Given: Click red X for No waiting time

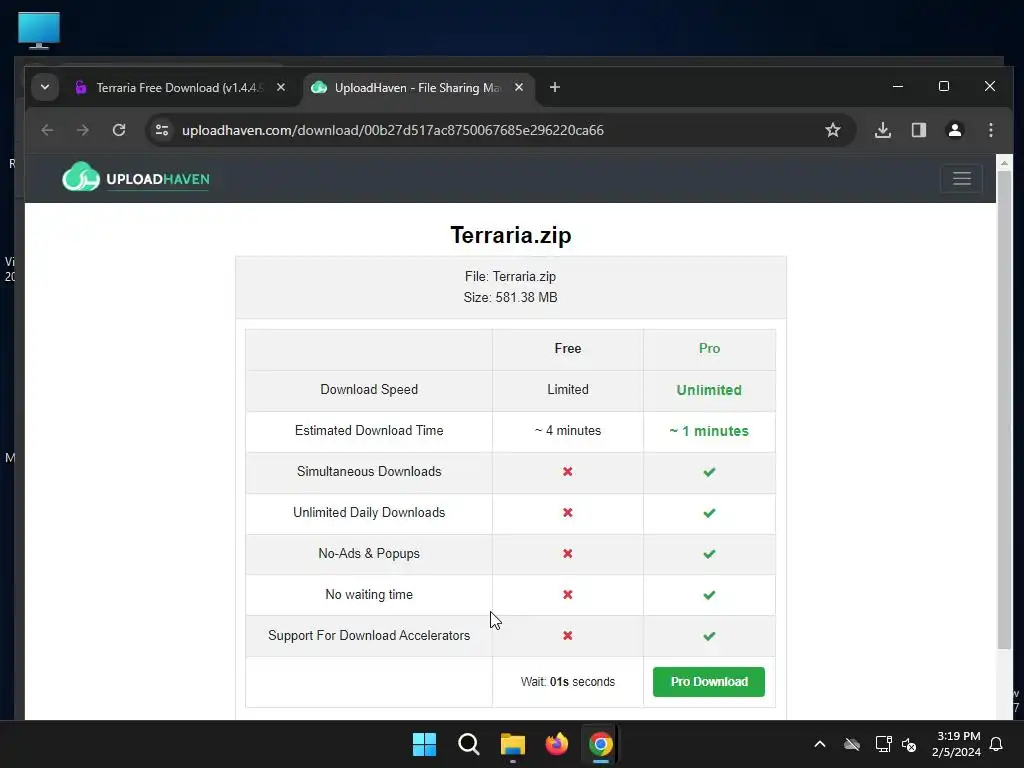Looking at the screenshot, I should (568, 594).
